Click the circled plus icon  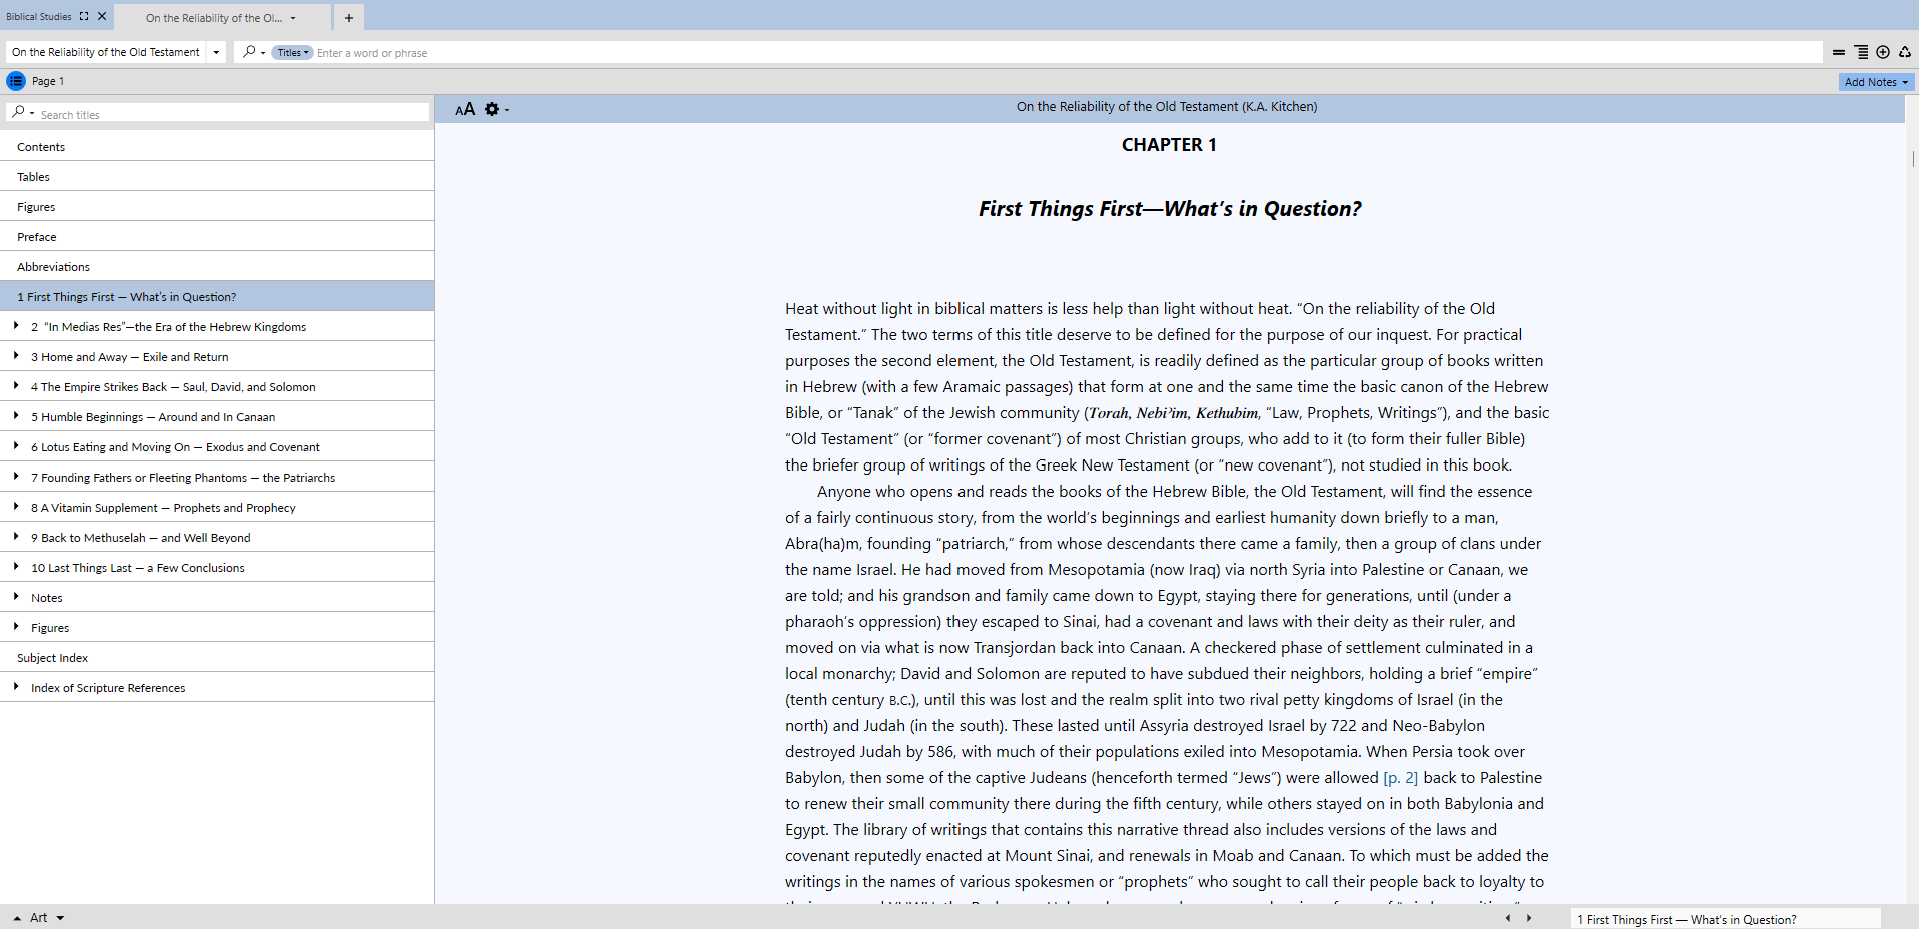(x=1883, y=52)
